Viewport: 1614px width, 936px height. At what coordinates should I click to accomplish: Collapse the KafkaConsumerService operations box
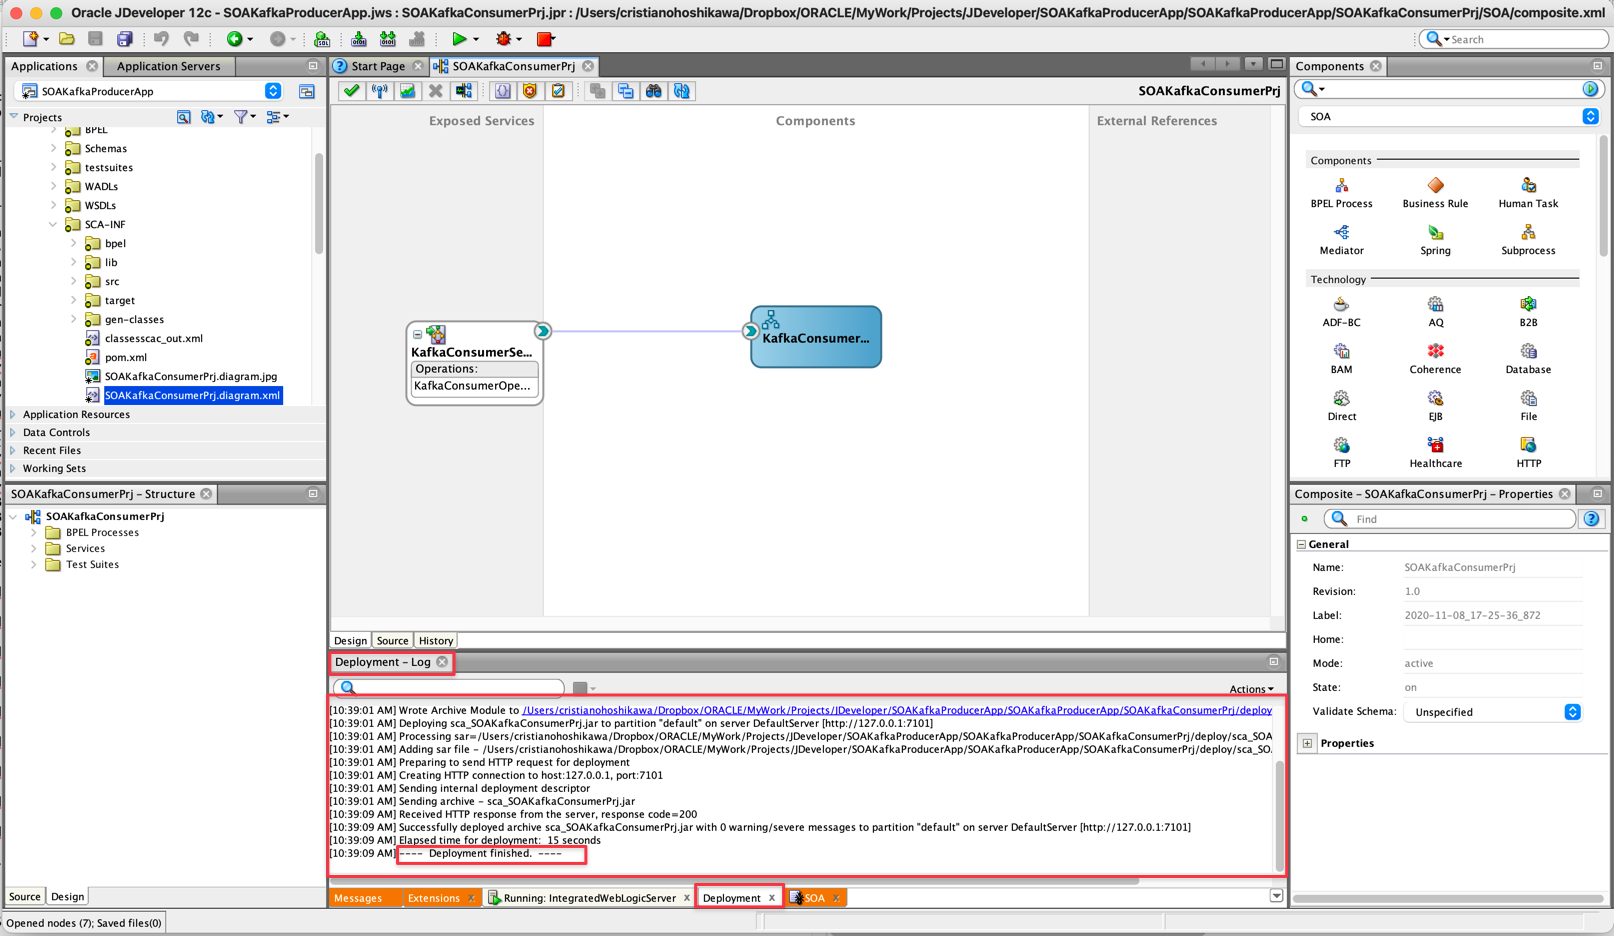(x=417, y=335)
